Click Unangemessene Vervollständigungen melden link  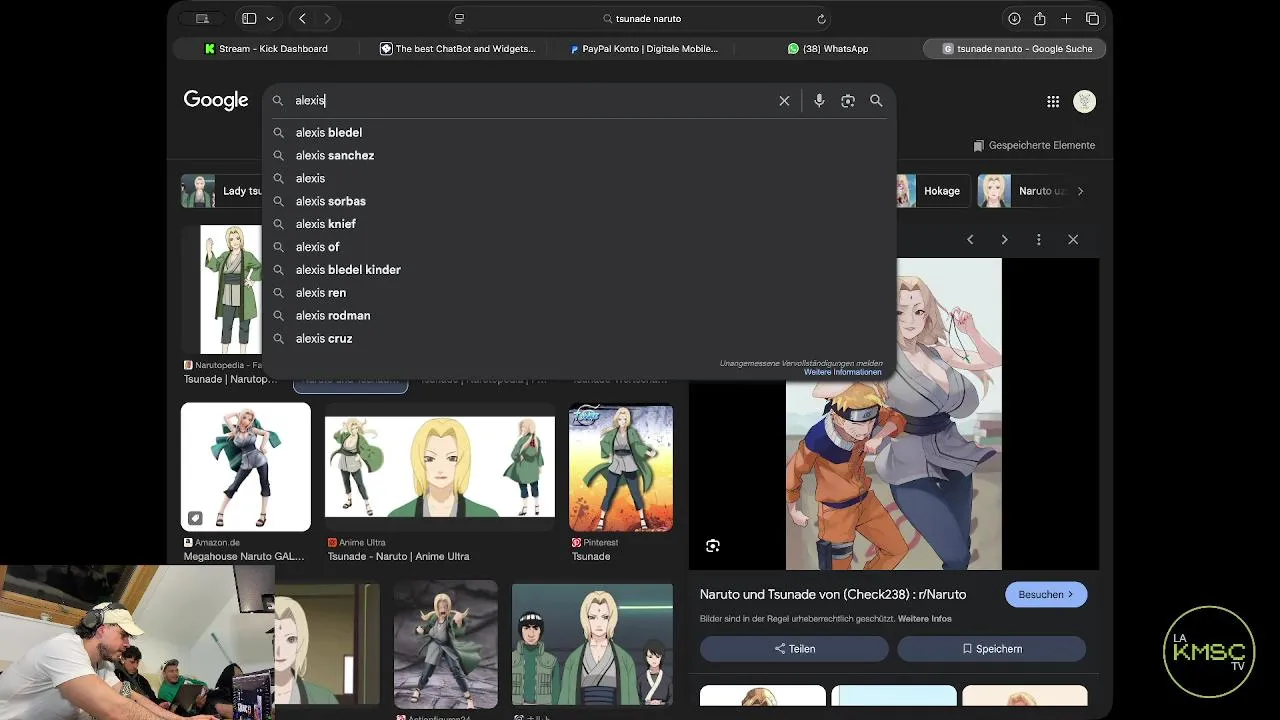pyautogui.click(x=801, y=363)
